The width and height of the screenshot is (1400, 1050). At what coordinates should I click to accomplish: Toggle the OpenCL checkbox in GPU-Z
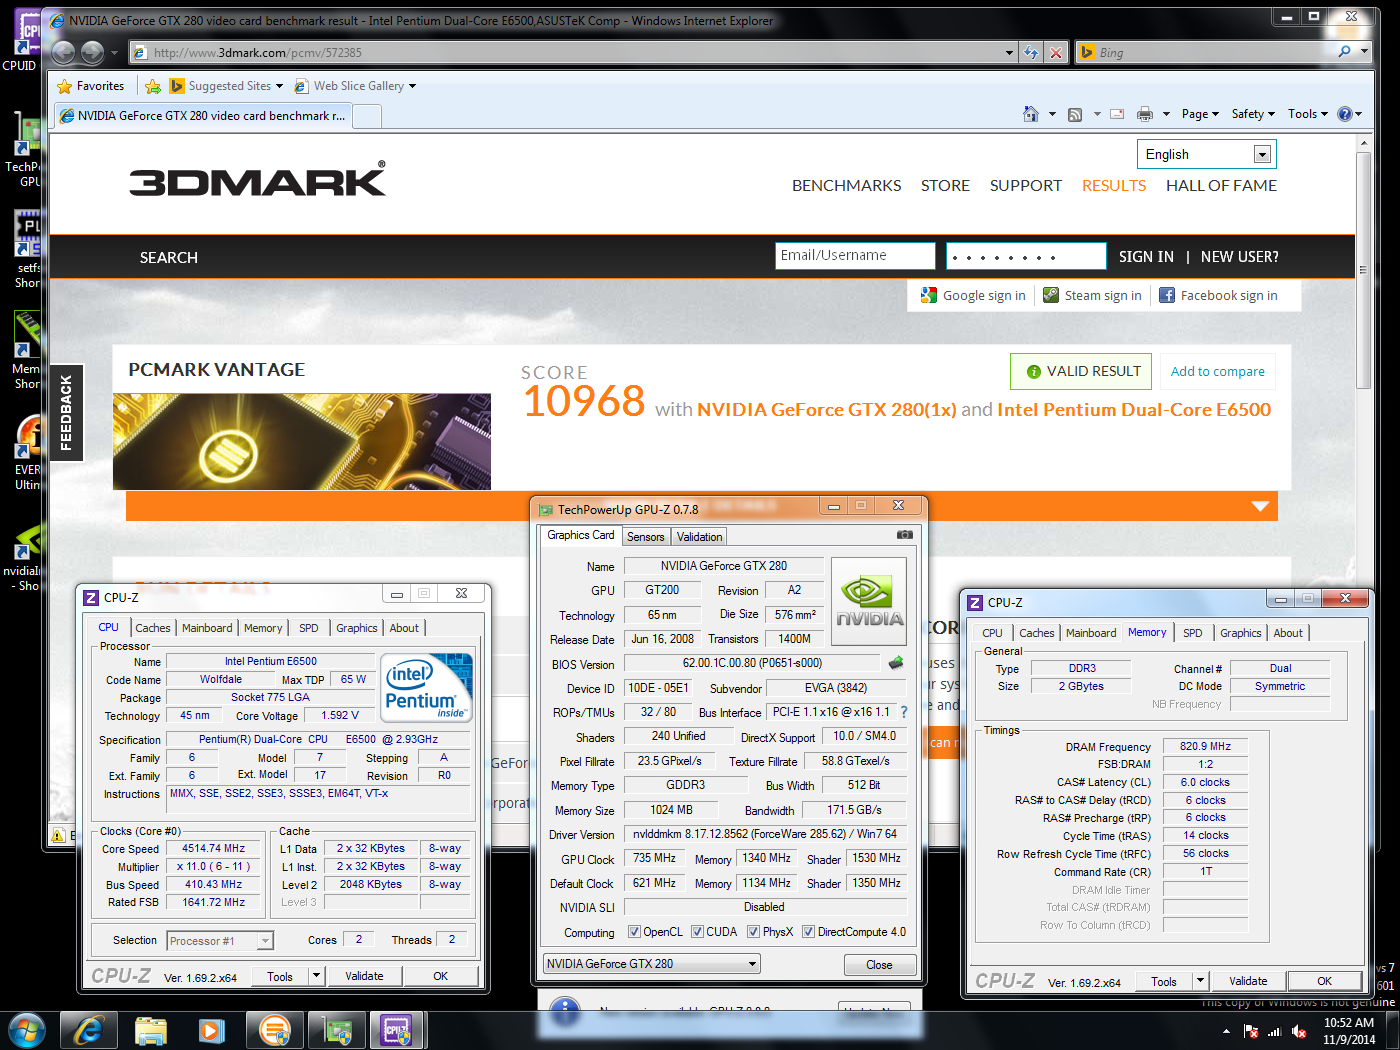[x=634, y=932]
